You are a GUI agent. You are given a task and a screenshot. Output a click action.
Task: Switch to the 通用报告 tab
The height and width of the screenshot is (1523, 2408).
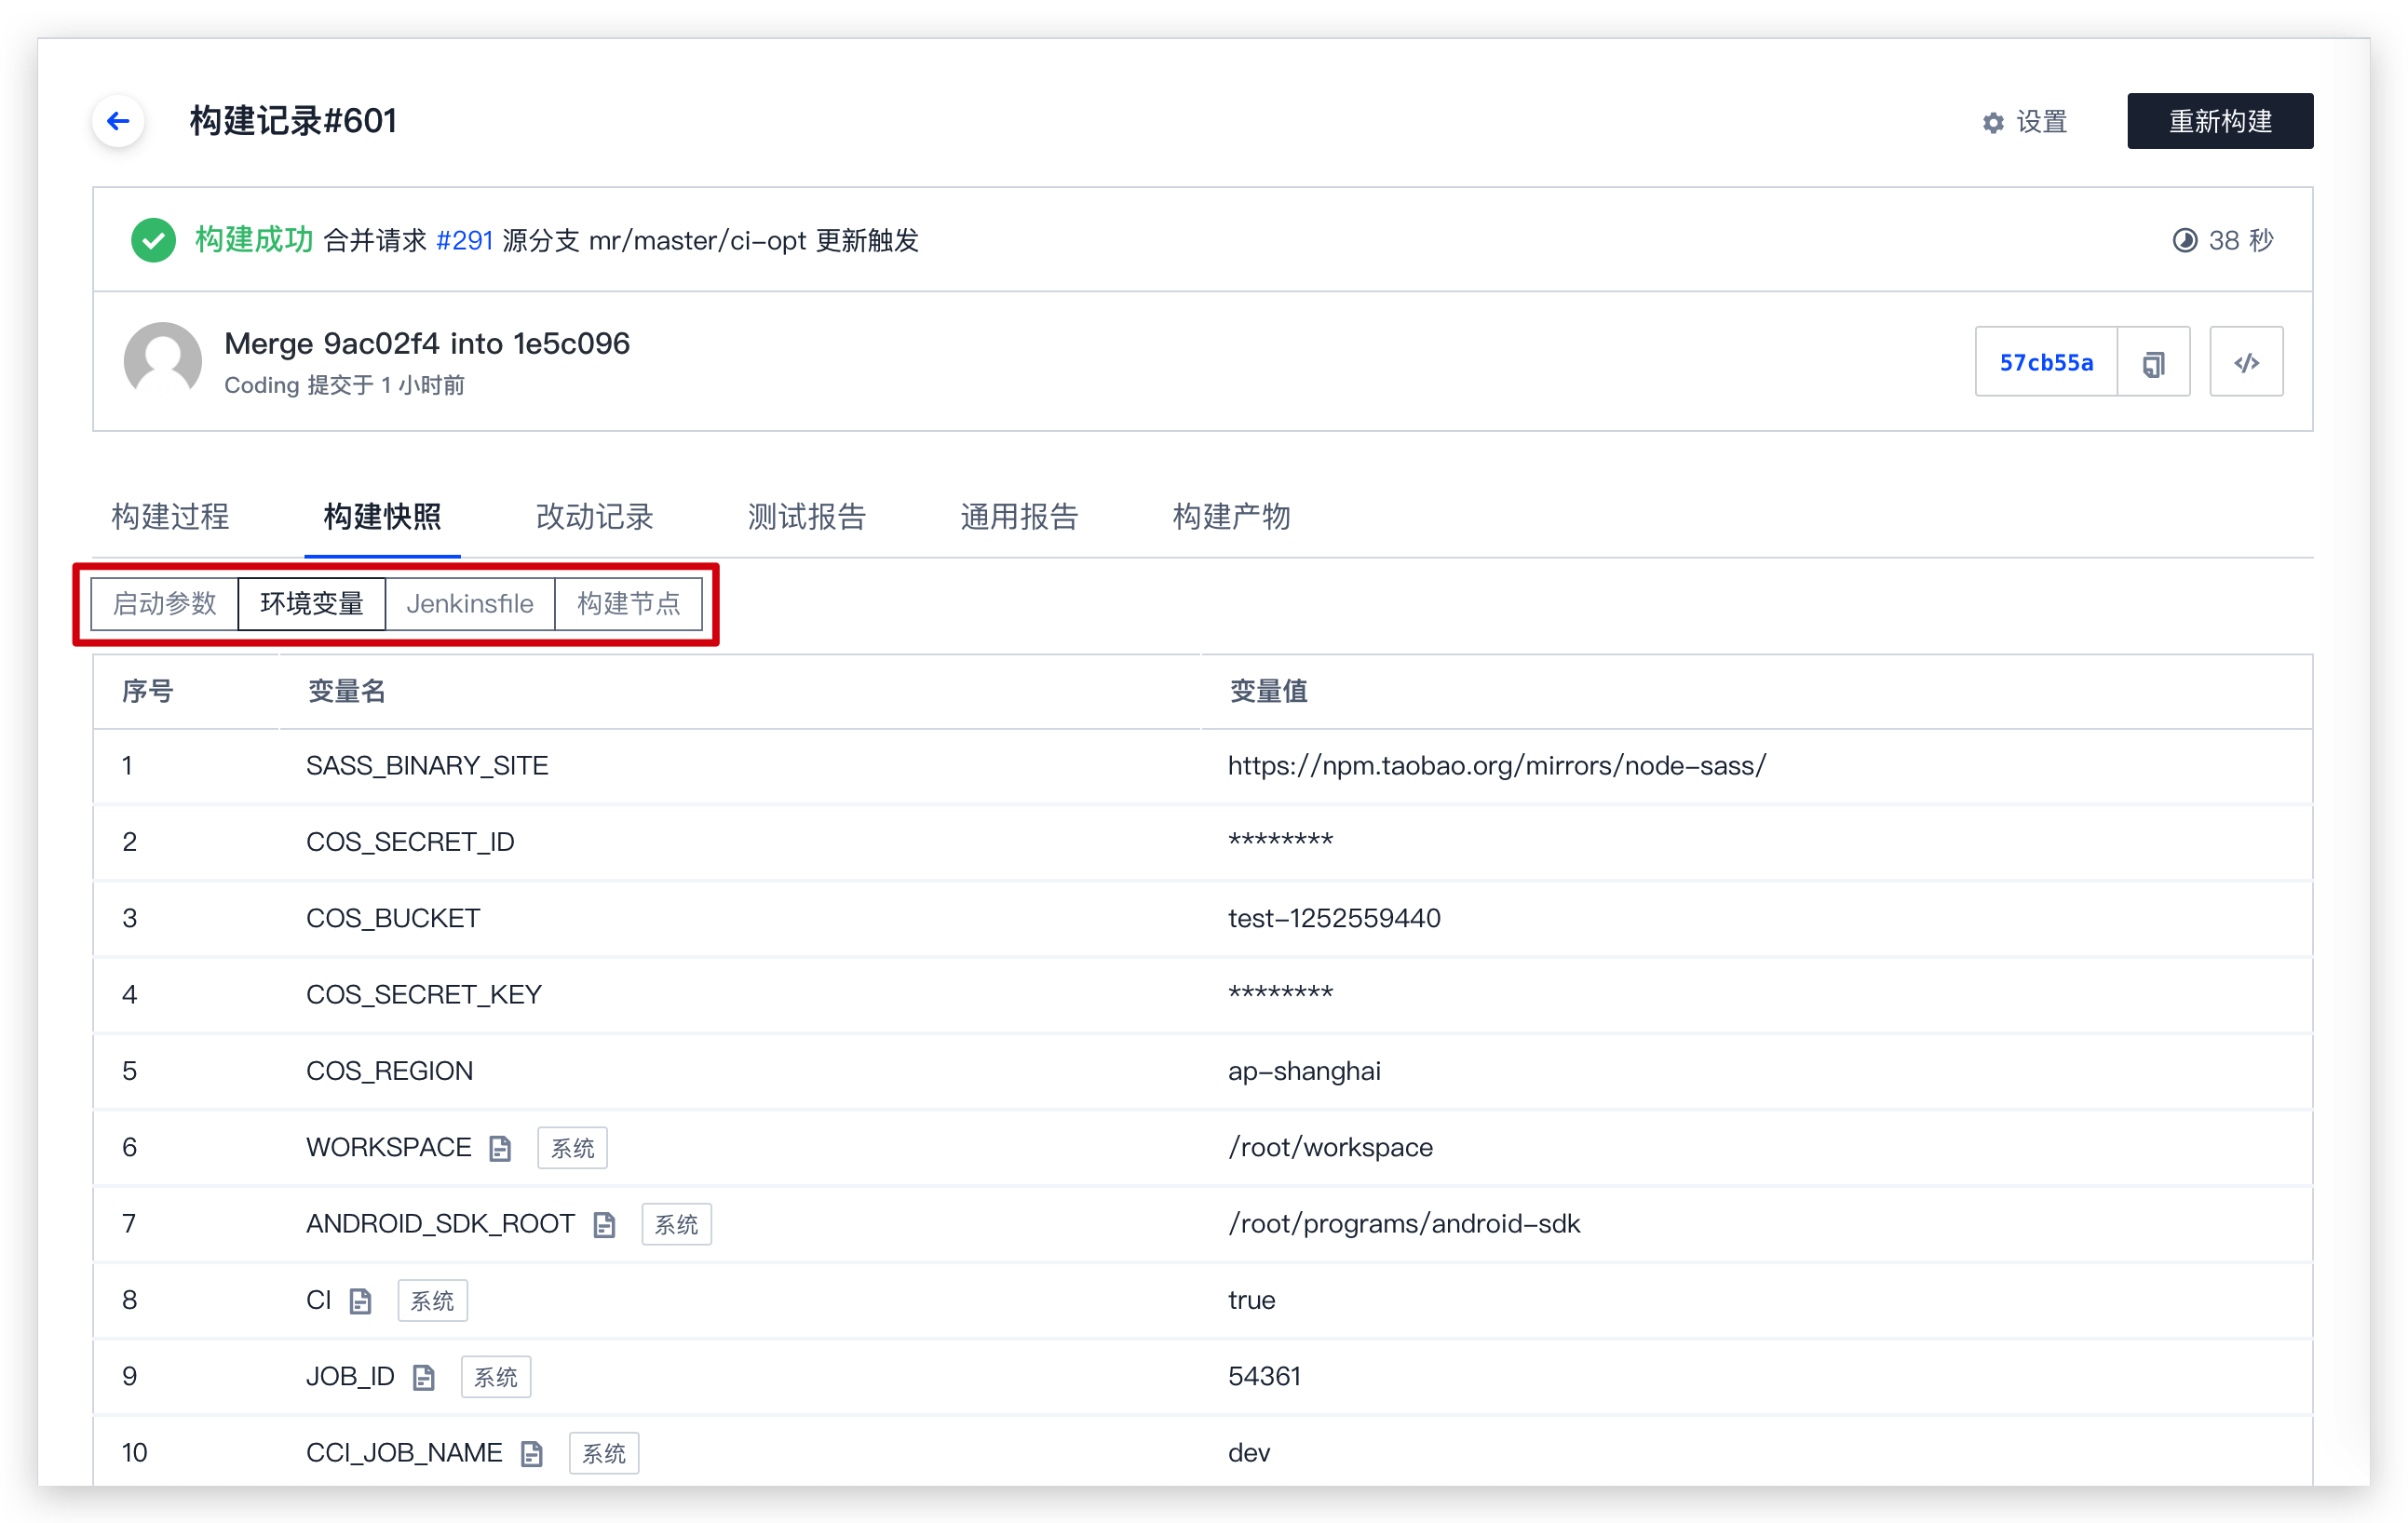point(1019,516)
